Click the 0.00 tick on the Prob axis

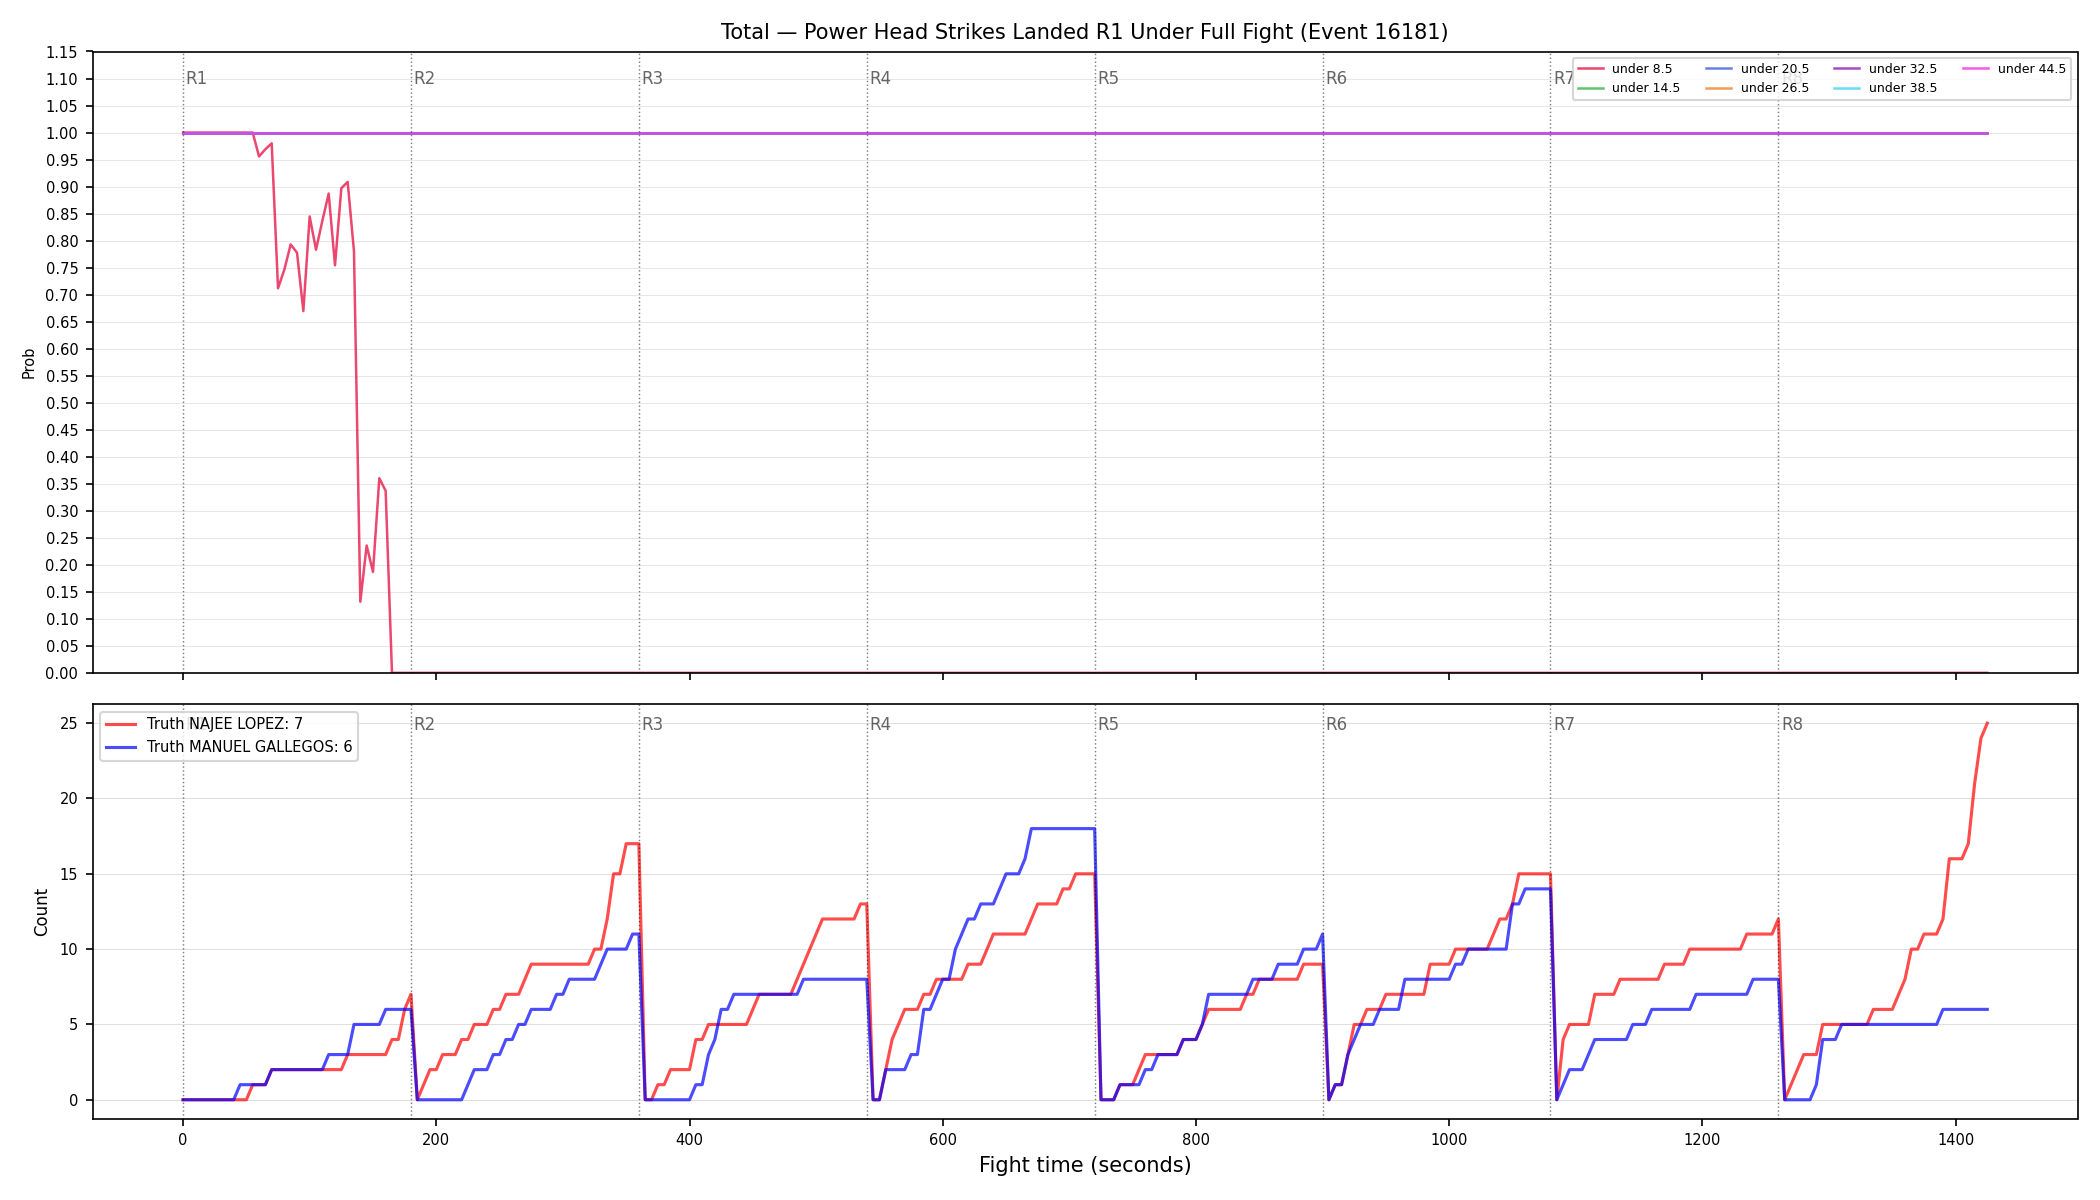61,673
